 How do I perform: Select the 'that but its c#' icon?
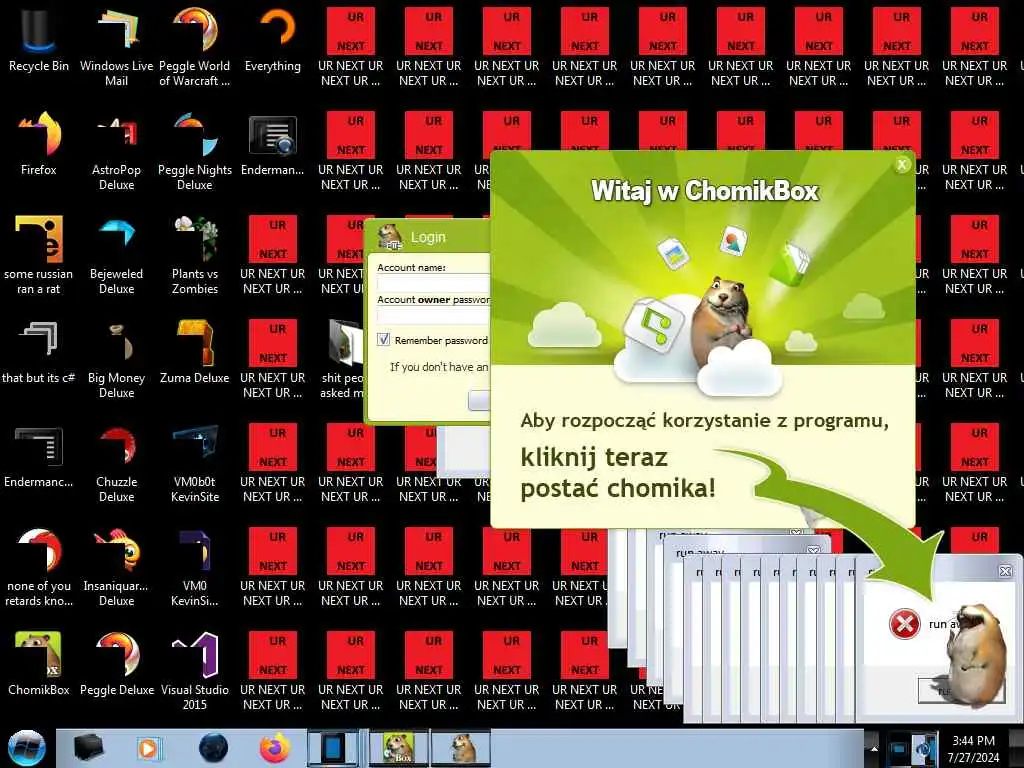[39, 353]
